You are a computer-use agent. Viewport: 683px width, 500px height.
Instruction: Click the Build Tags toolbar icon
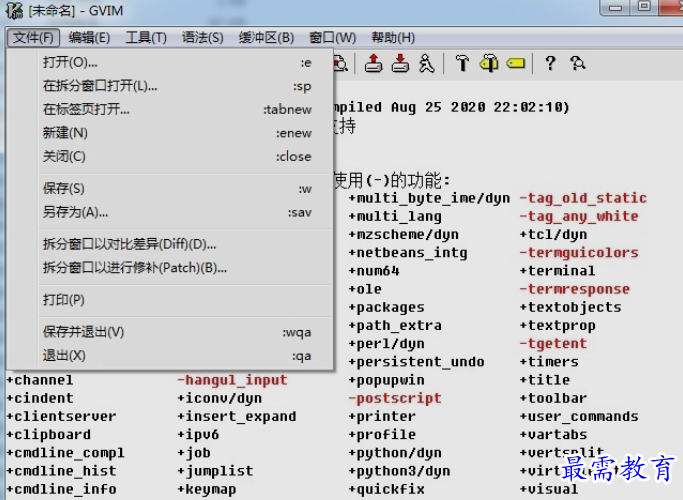(x=489, y=64)
